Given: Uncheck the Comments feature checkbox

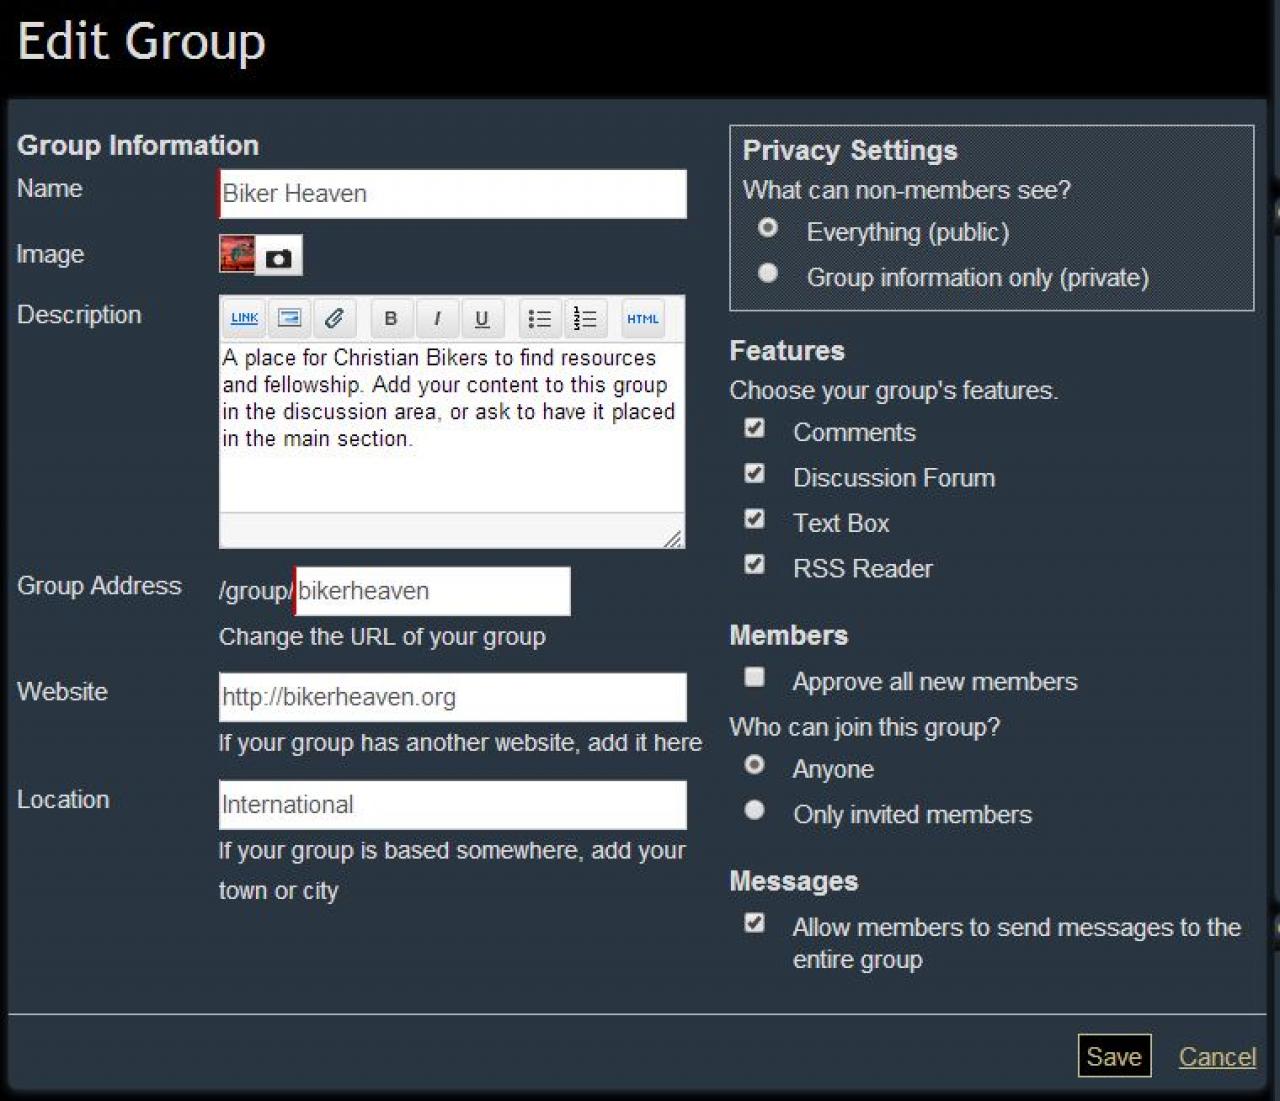Looking at the screenshot, I should [755, 429].
